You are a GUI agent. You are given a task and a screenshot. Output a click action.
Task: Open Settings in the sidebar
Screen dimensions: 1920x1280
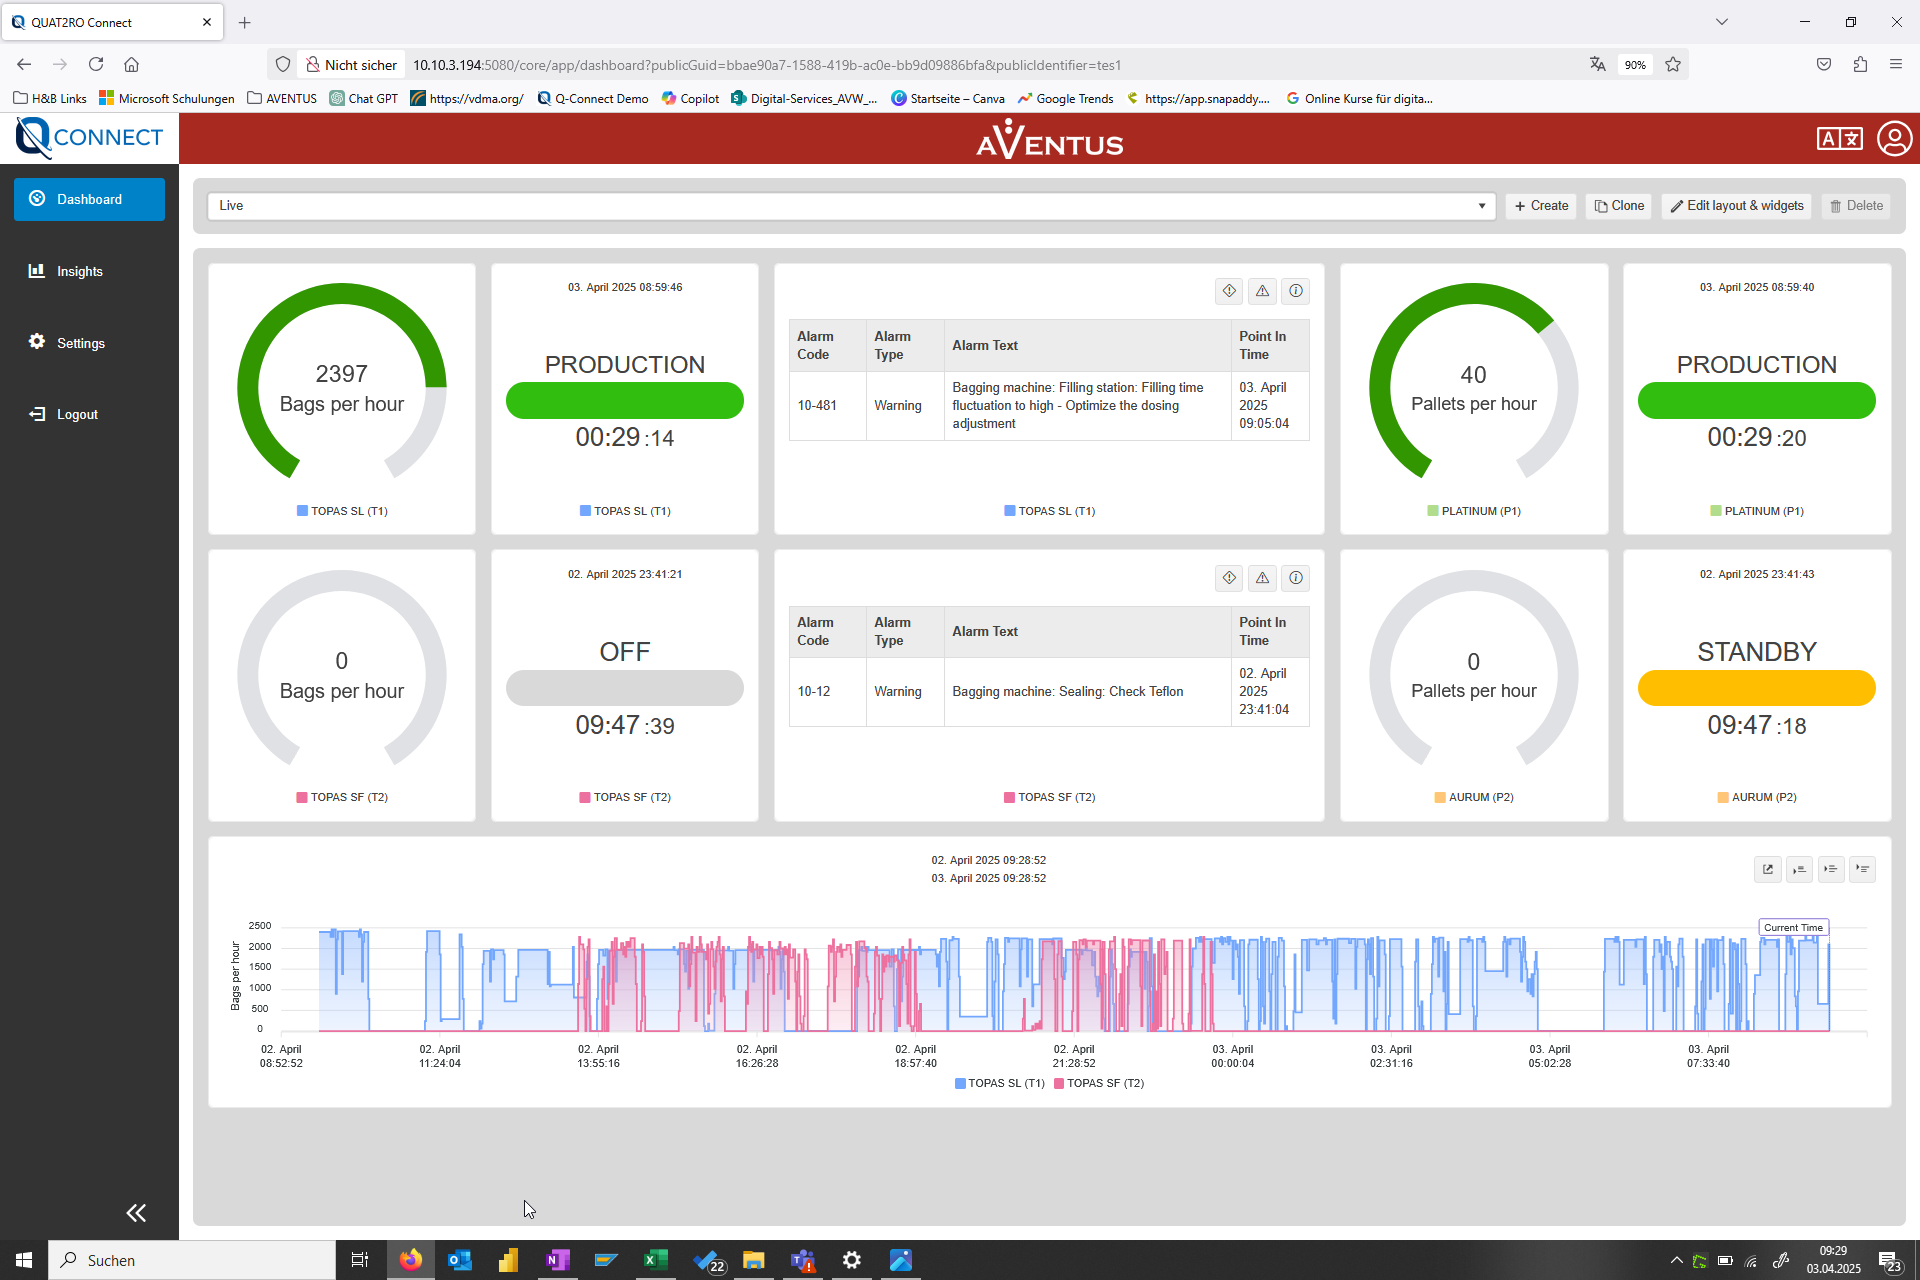[80, 343]
